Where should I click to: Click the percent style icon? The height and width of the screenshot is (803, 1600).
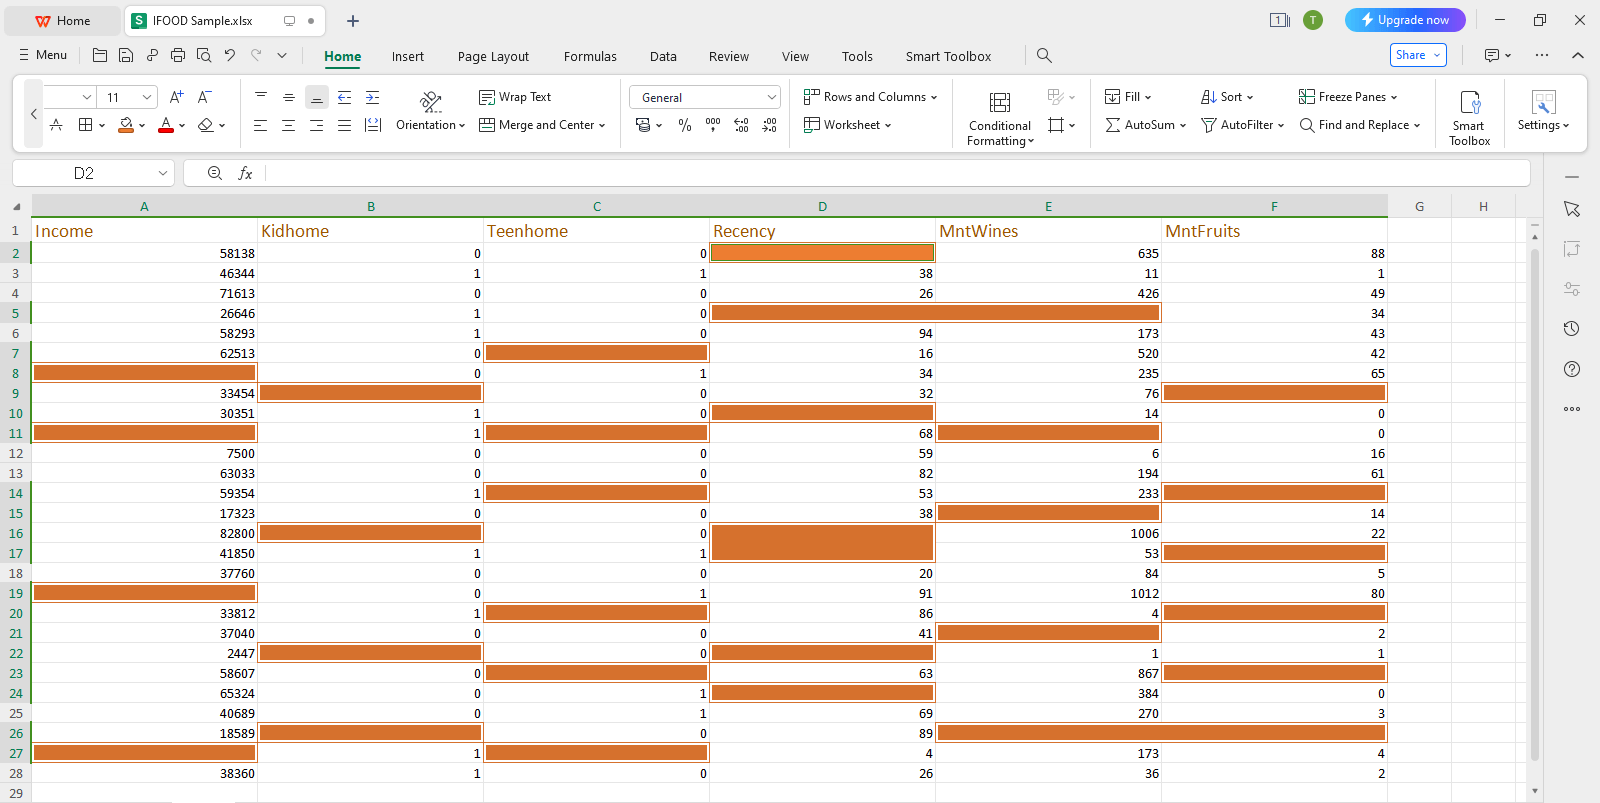685,125
